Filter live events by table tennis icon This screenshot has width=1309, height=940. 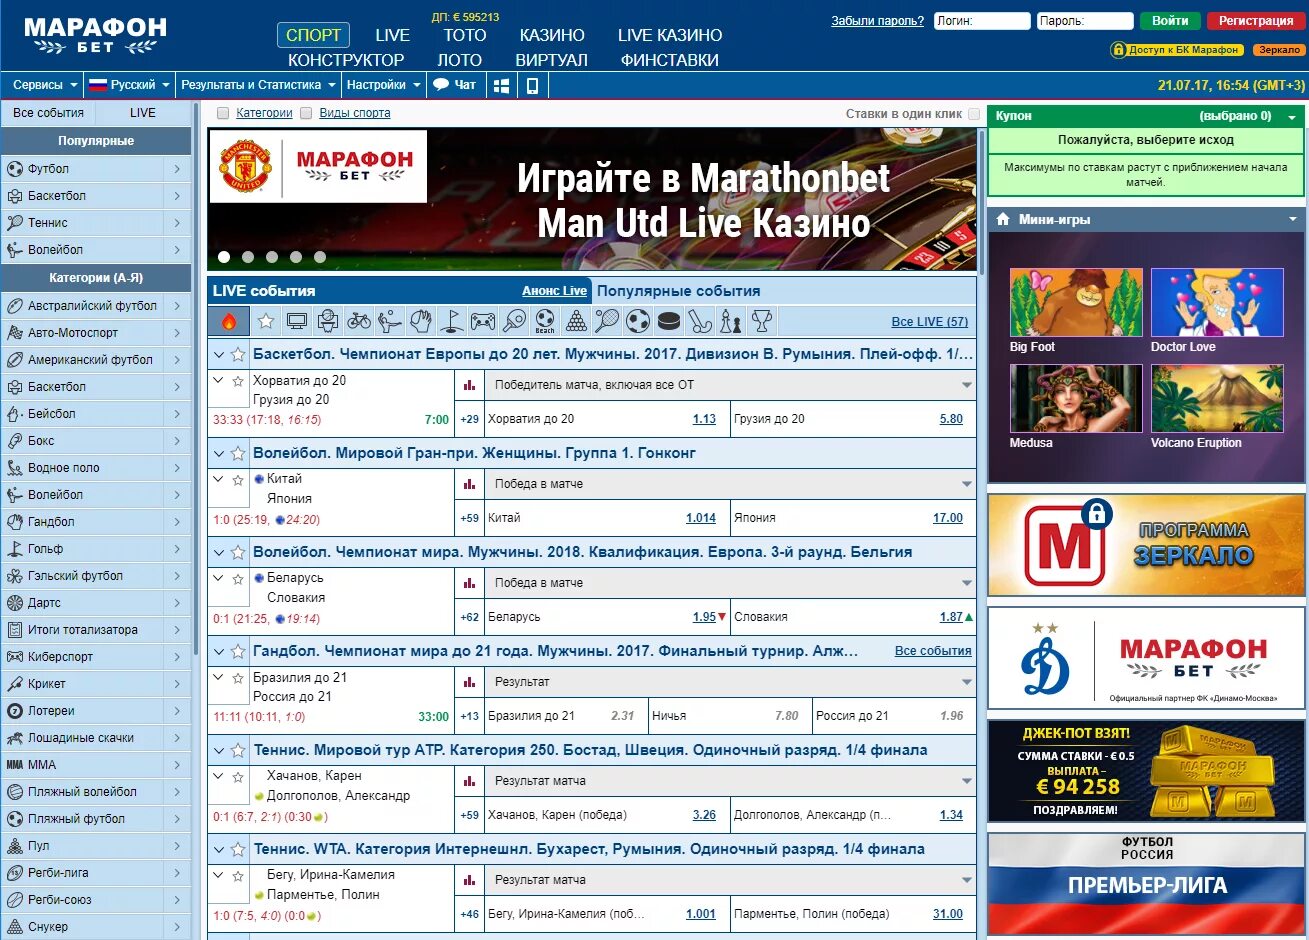[x=514, y=321]
